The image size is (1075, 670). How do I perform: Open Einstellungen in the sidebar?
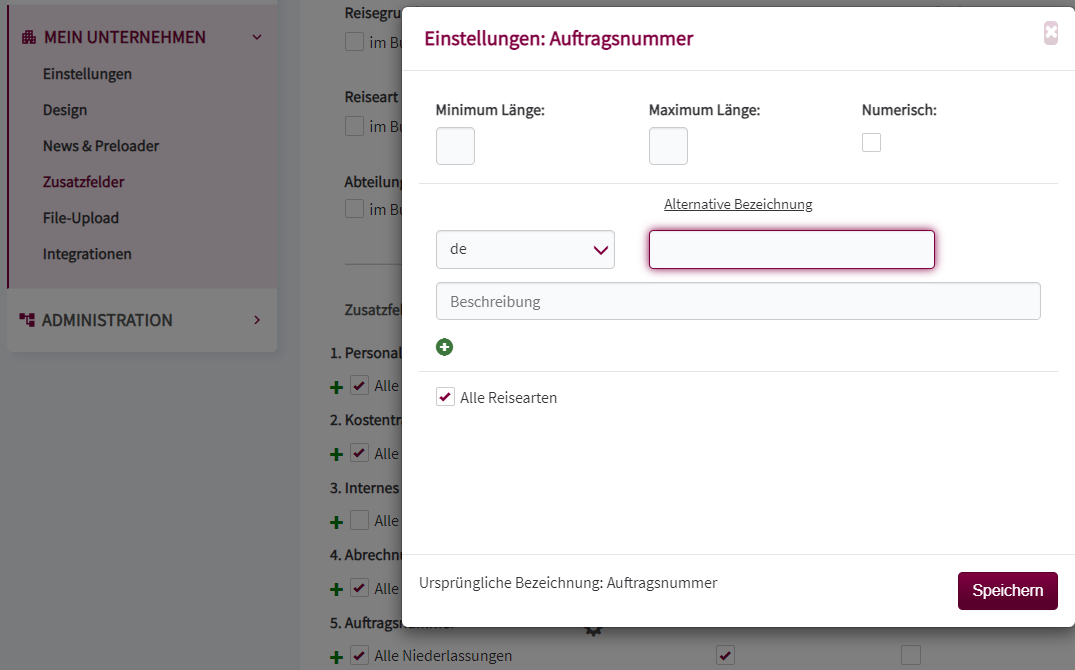tap(87, 74)
